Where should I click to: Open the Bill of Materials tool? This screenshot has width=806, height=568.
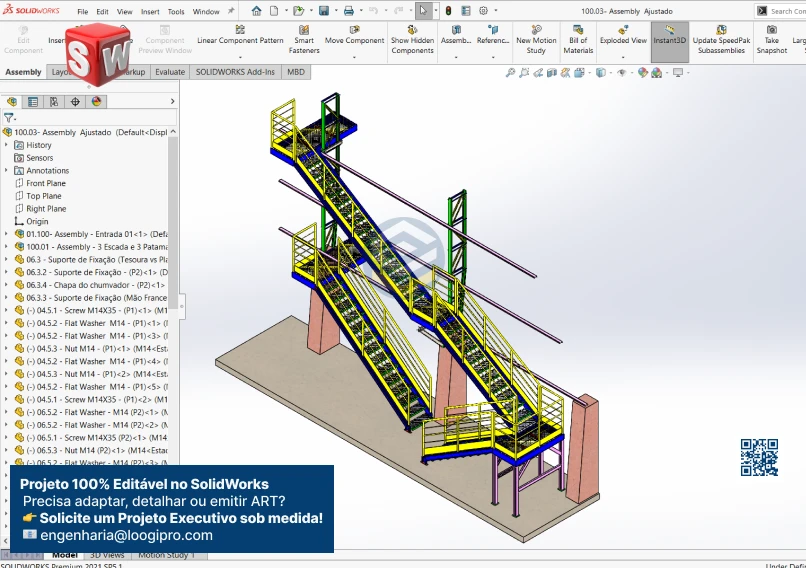578,40
